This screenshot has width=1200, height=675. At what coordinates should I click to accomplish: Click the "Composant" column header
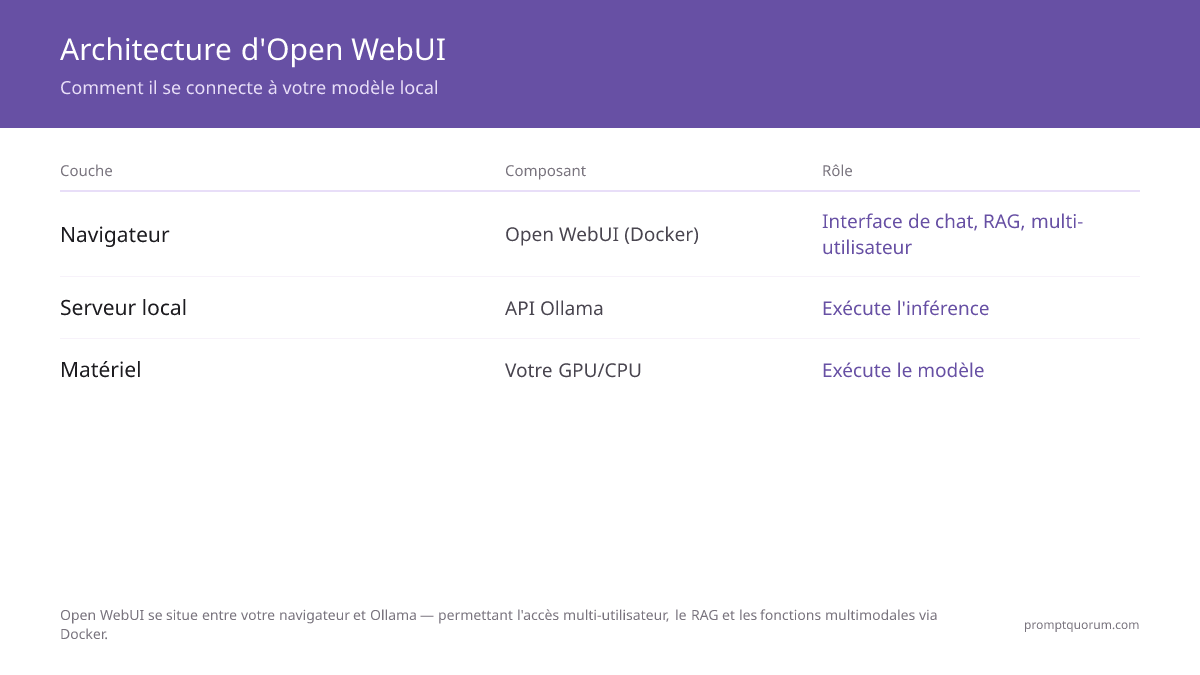(x=545, y=171)
